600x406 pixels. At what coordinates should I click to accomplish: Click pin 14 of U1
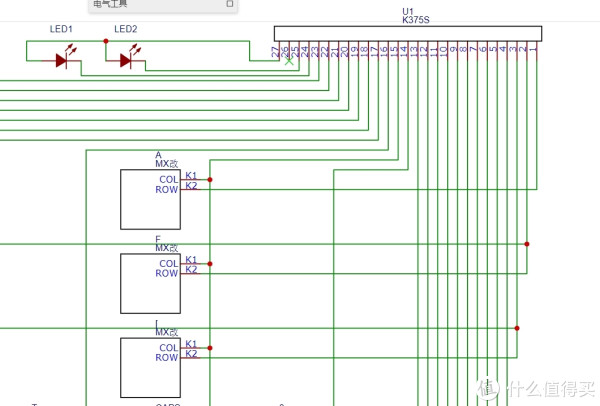[x=404, y=52]
